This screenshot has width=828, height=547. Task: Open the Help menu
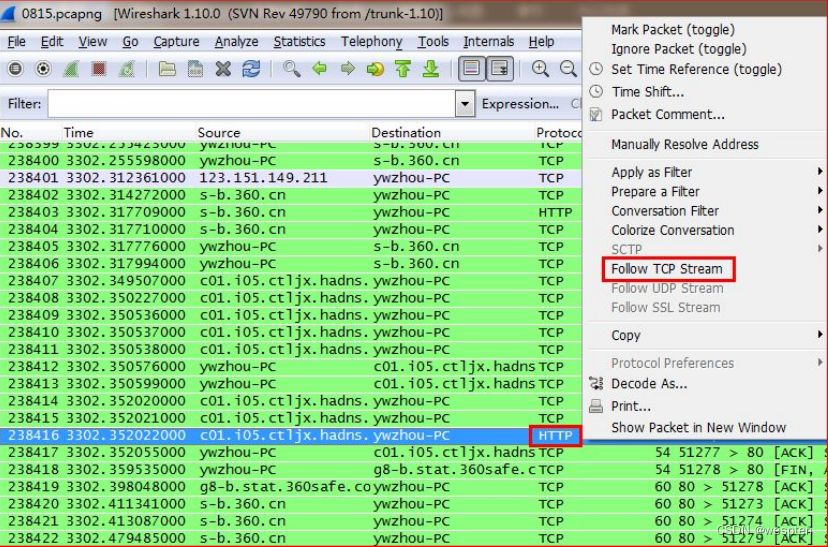541,42
